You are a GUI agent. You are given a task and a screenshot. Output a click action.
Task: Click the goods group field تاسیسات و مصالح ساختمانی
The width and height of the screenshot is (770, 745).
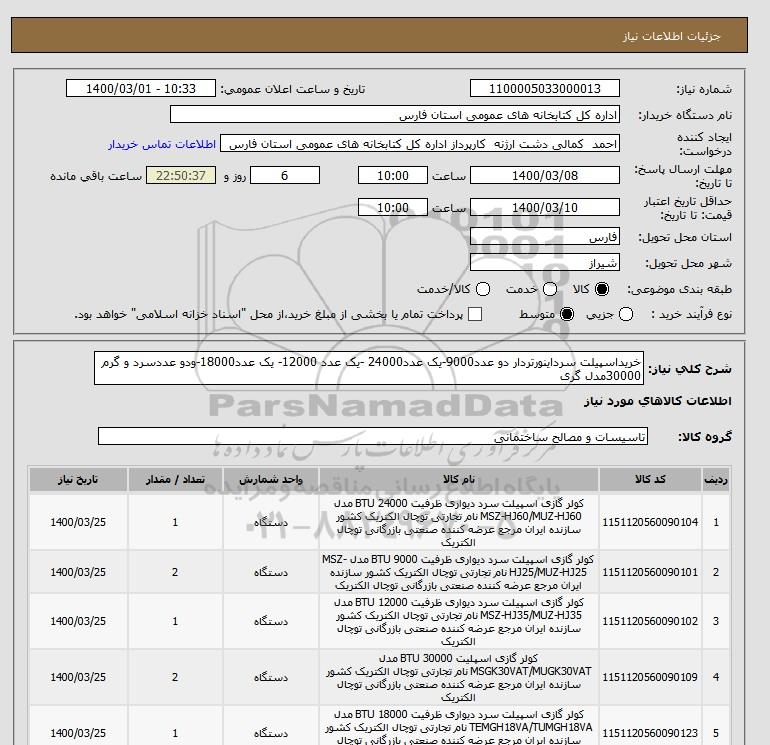373,436
